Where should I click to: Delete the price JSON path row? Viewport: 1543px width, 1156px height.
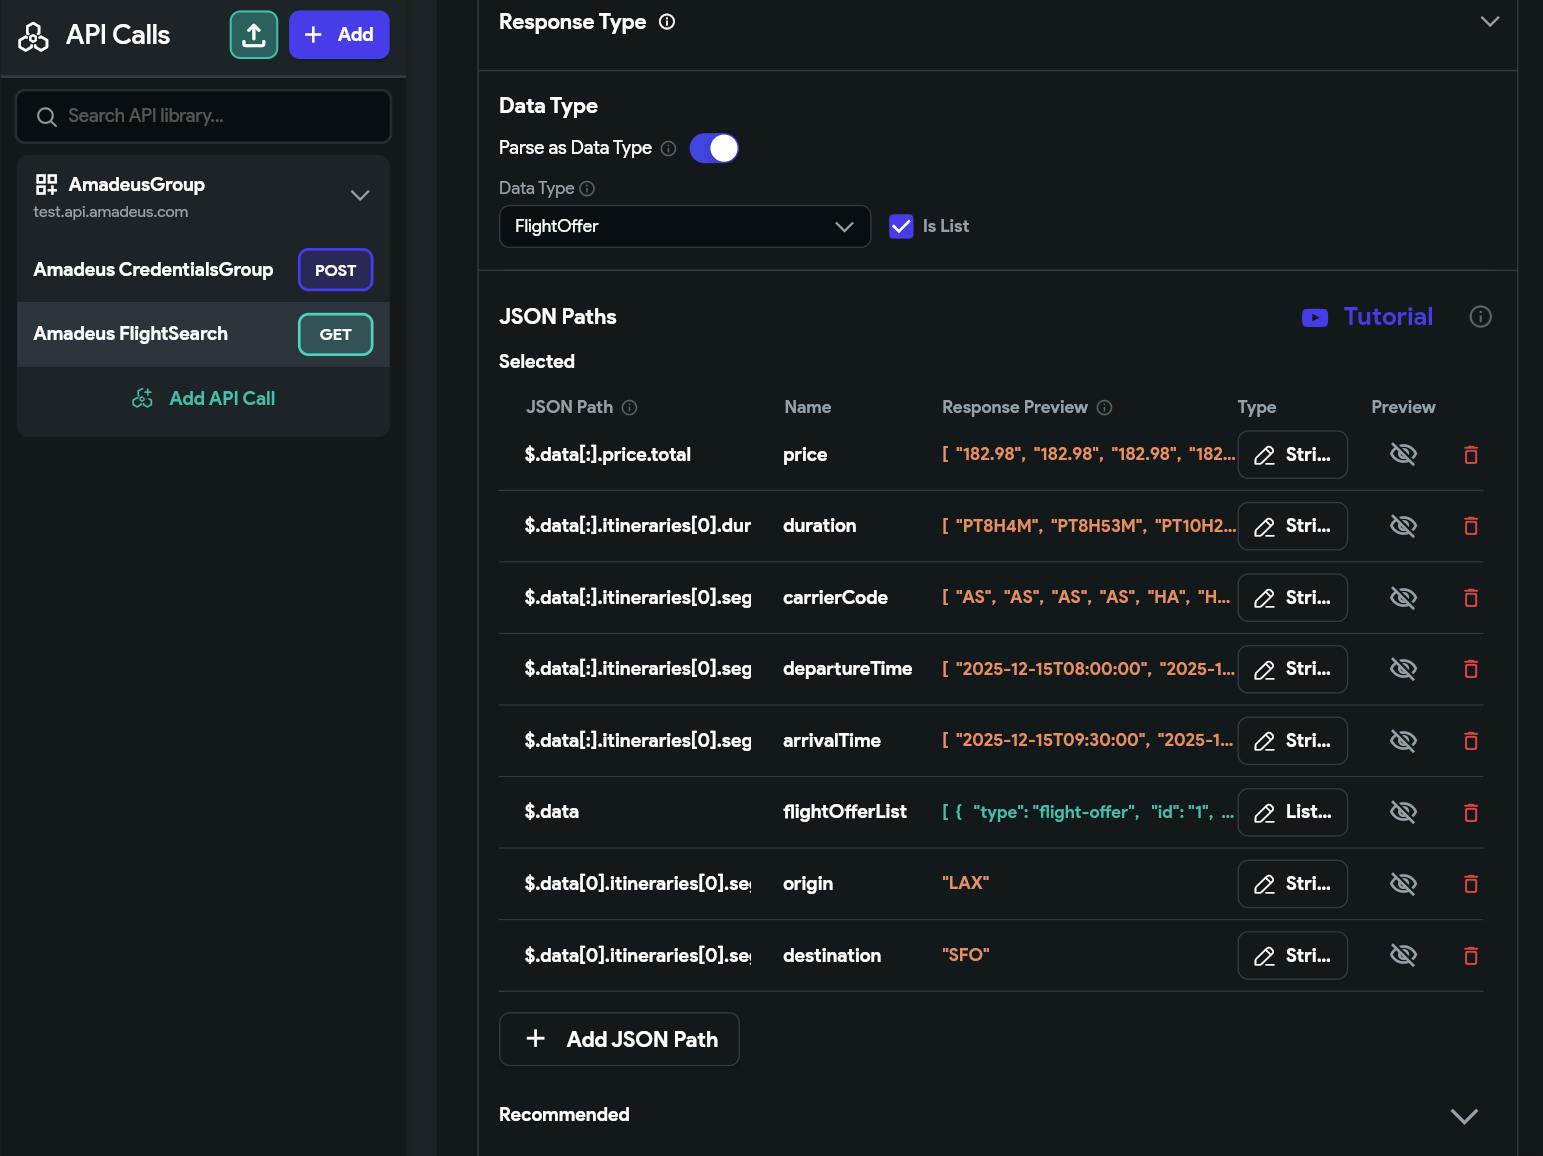(x=1470, y=455)
